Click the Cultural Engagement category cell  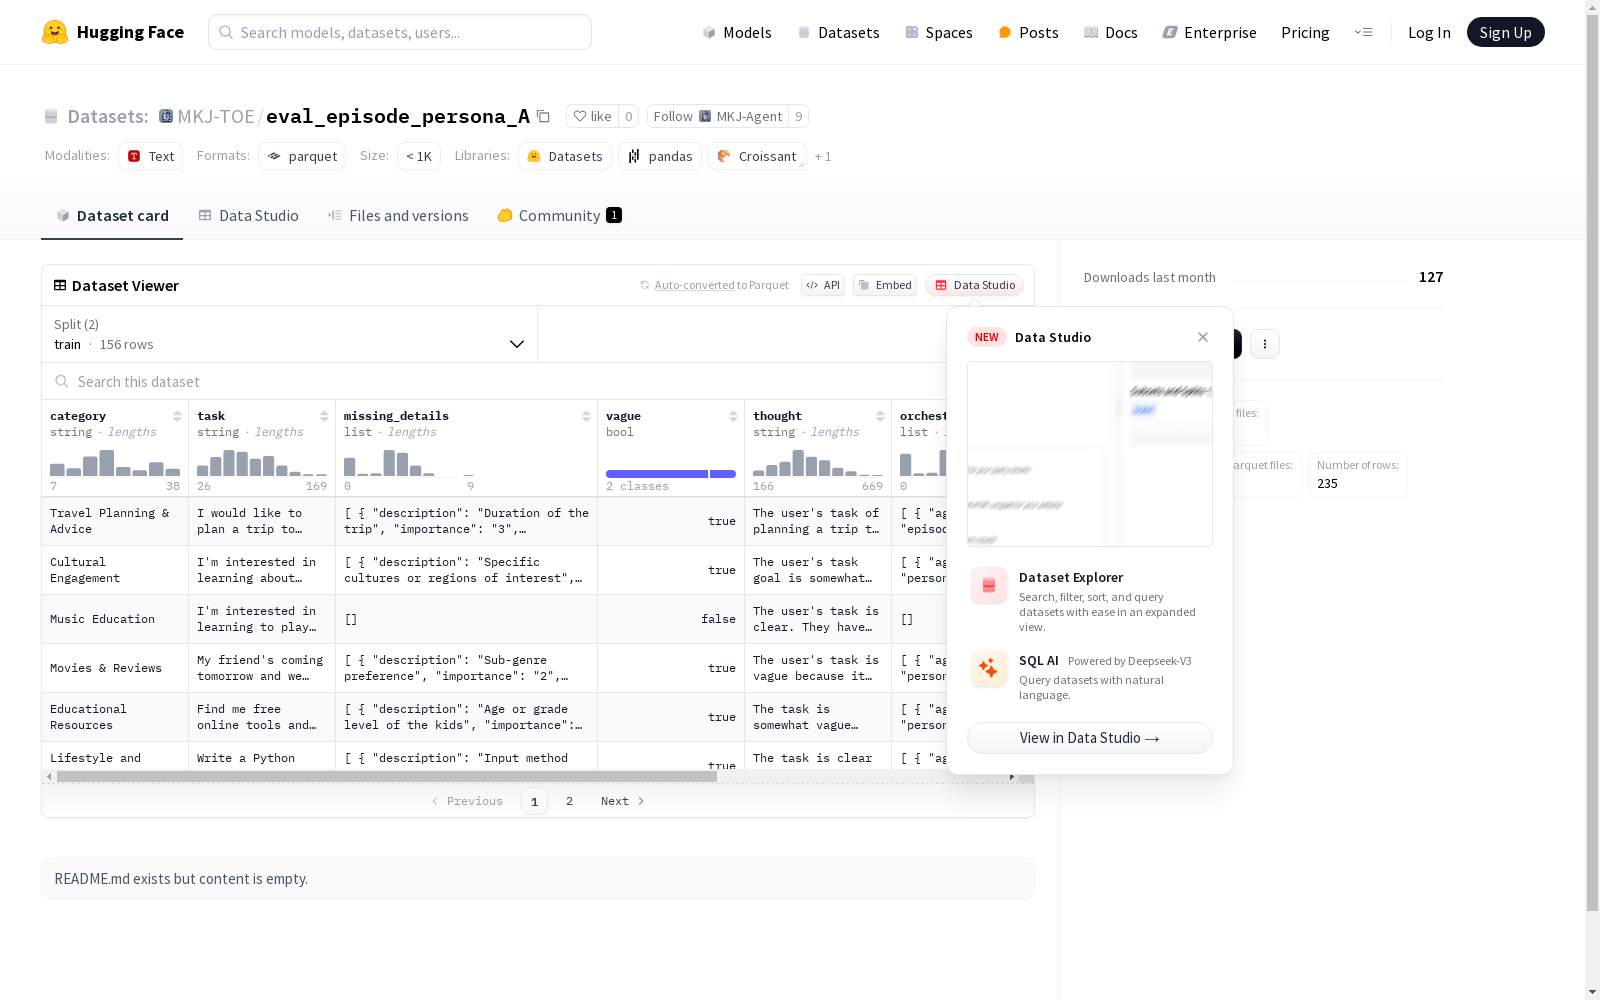coord(115,570)
